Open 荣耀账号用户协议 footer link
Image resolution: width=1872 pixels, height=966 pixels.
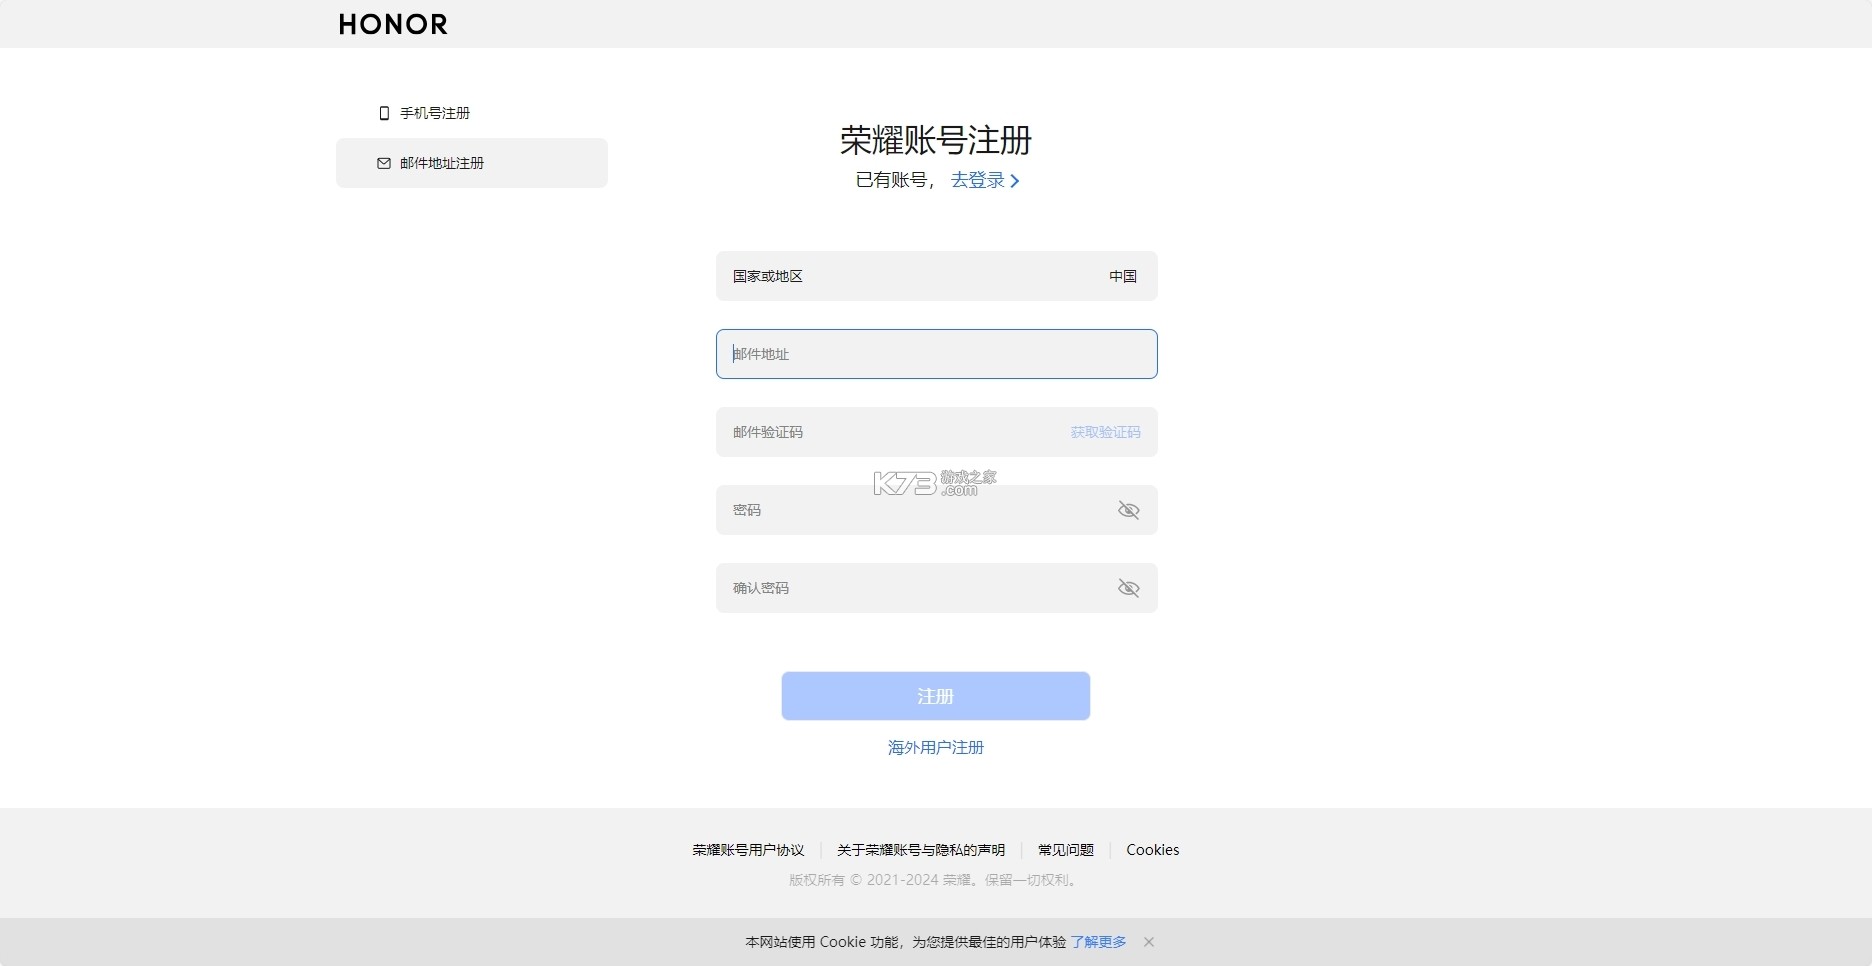click(x=748, y=850)
